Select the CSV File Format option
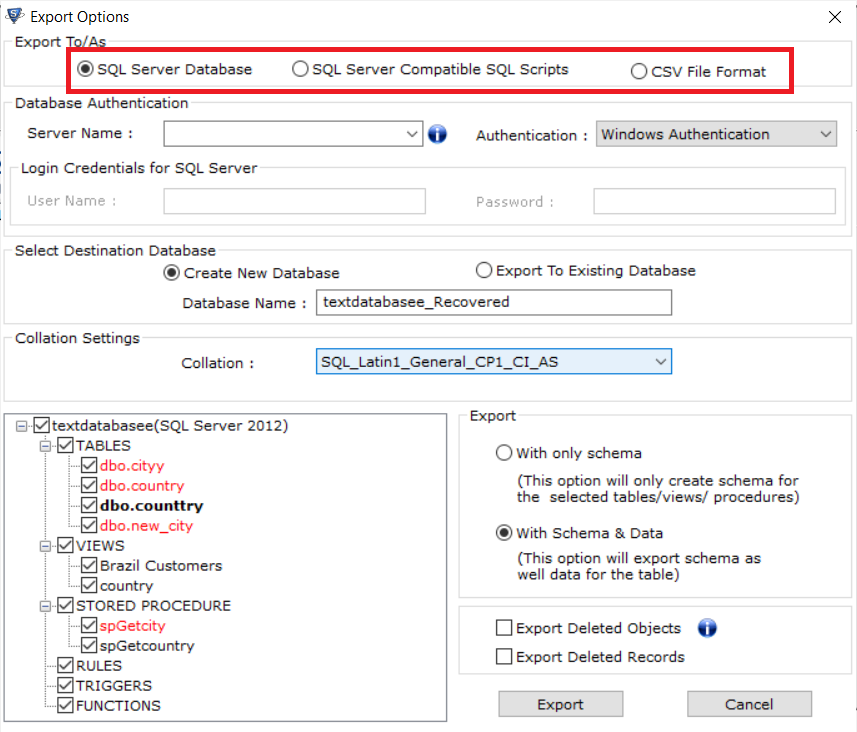 (x=638, y=70)
